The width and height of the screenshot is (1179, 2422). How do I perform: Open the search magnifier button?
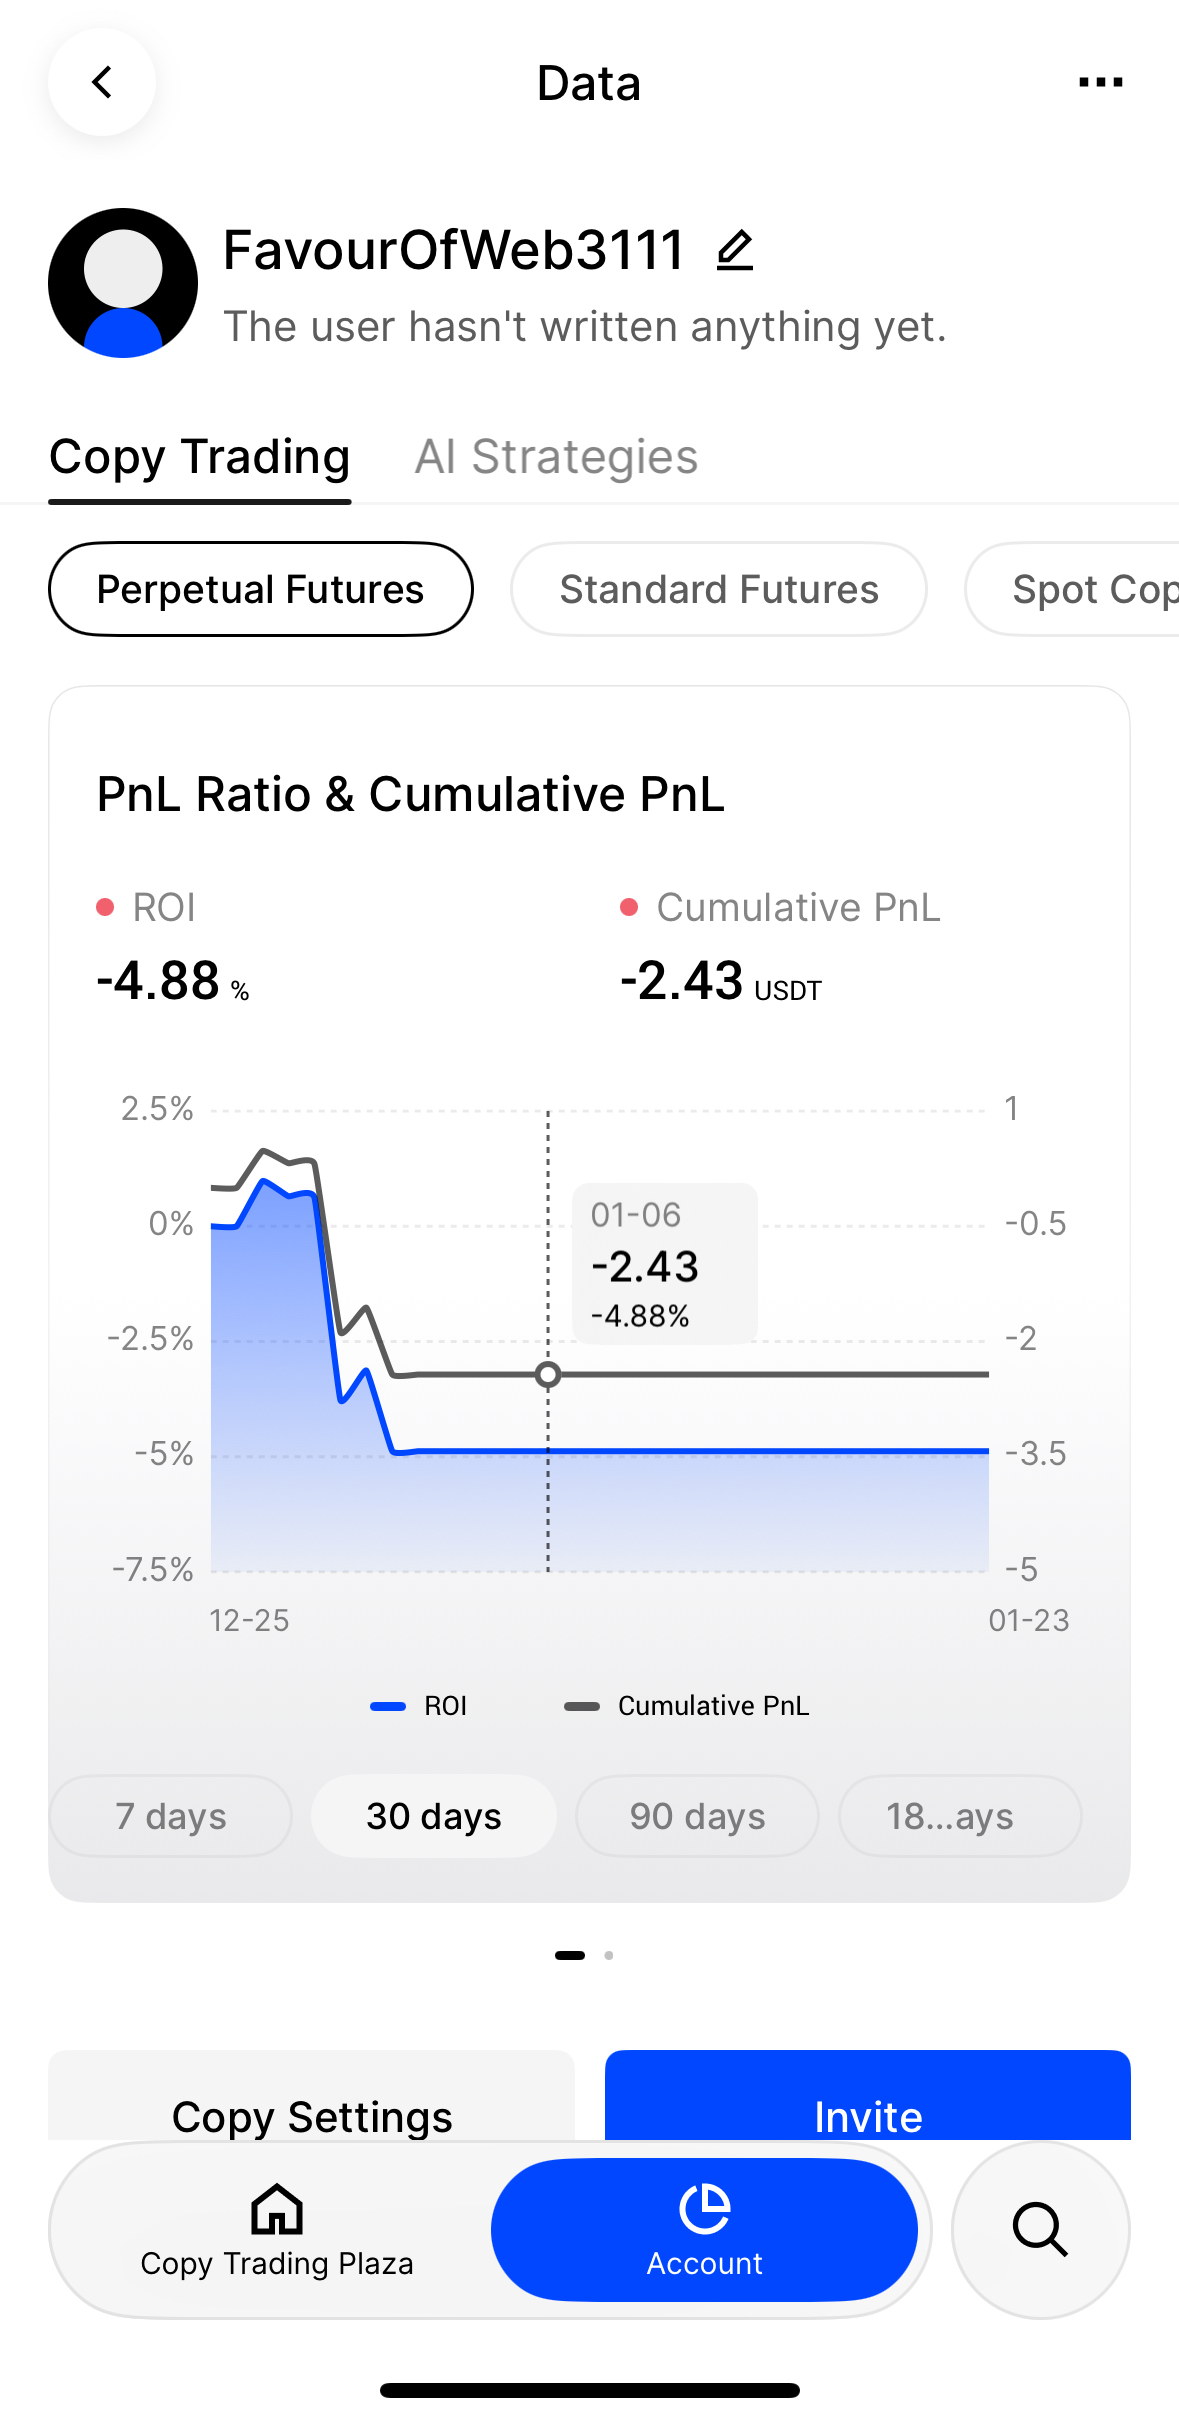(x=1040, y=2229)
